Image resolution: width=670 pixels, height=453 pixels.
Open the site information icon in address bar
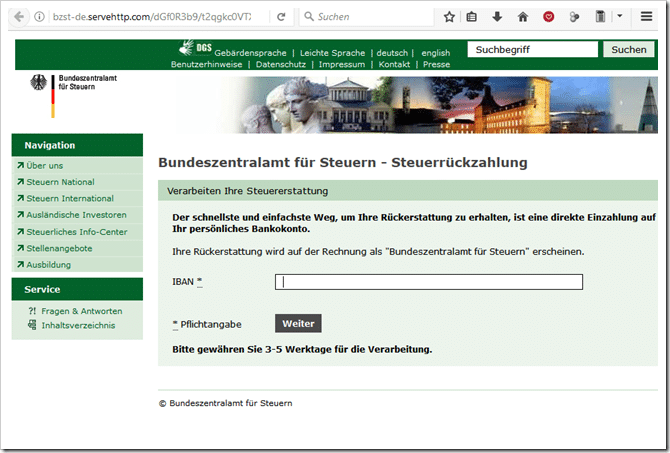point(39,17)
